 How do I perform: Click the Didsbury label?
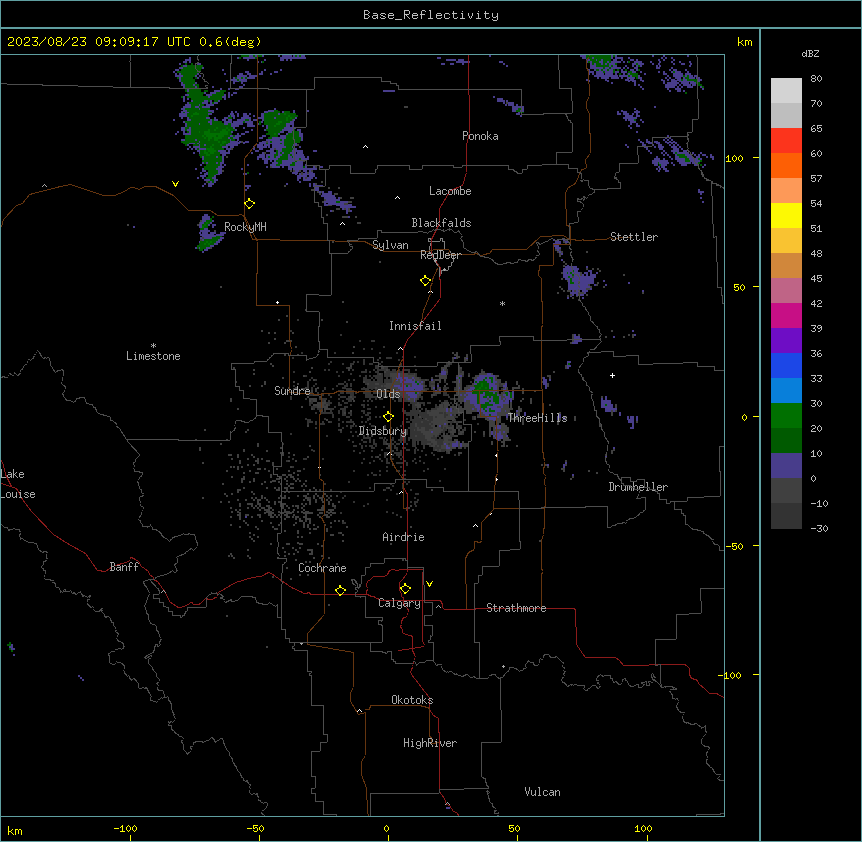(x=383, y=431)
